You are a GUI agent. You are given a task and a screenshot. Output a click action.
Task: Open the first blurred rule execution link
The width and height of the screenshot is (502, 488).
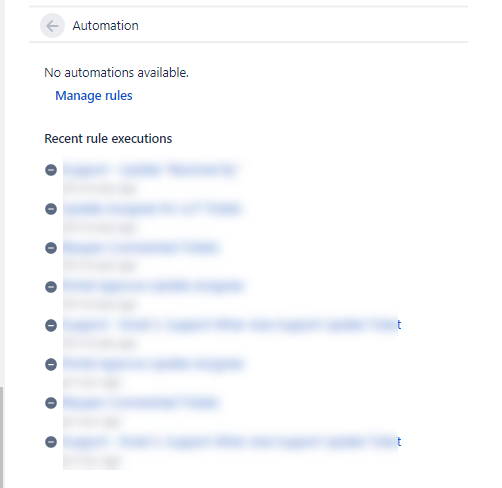(x=150, y=170)
